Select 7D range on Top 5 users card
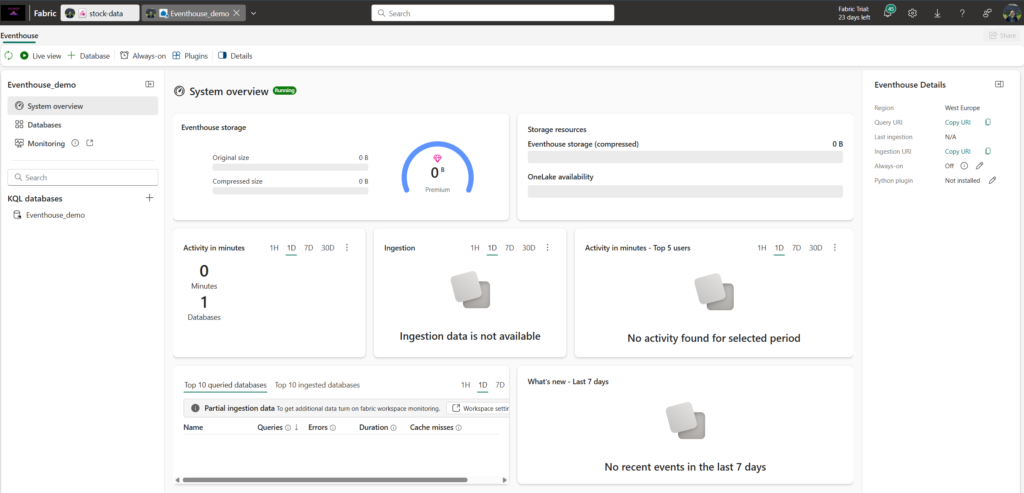Image resolution: width=1024 pixels, height=493 pixels. (796, 248)
